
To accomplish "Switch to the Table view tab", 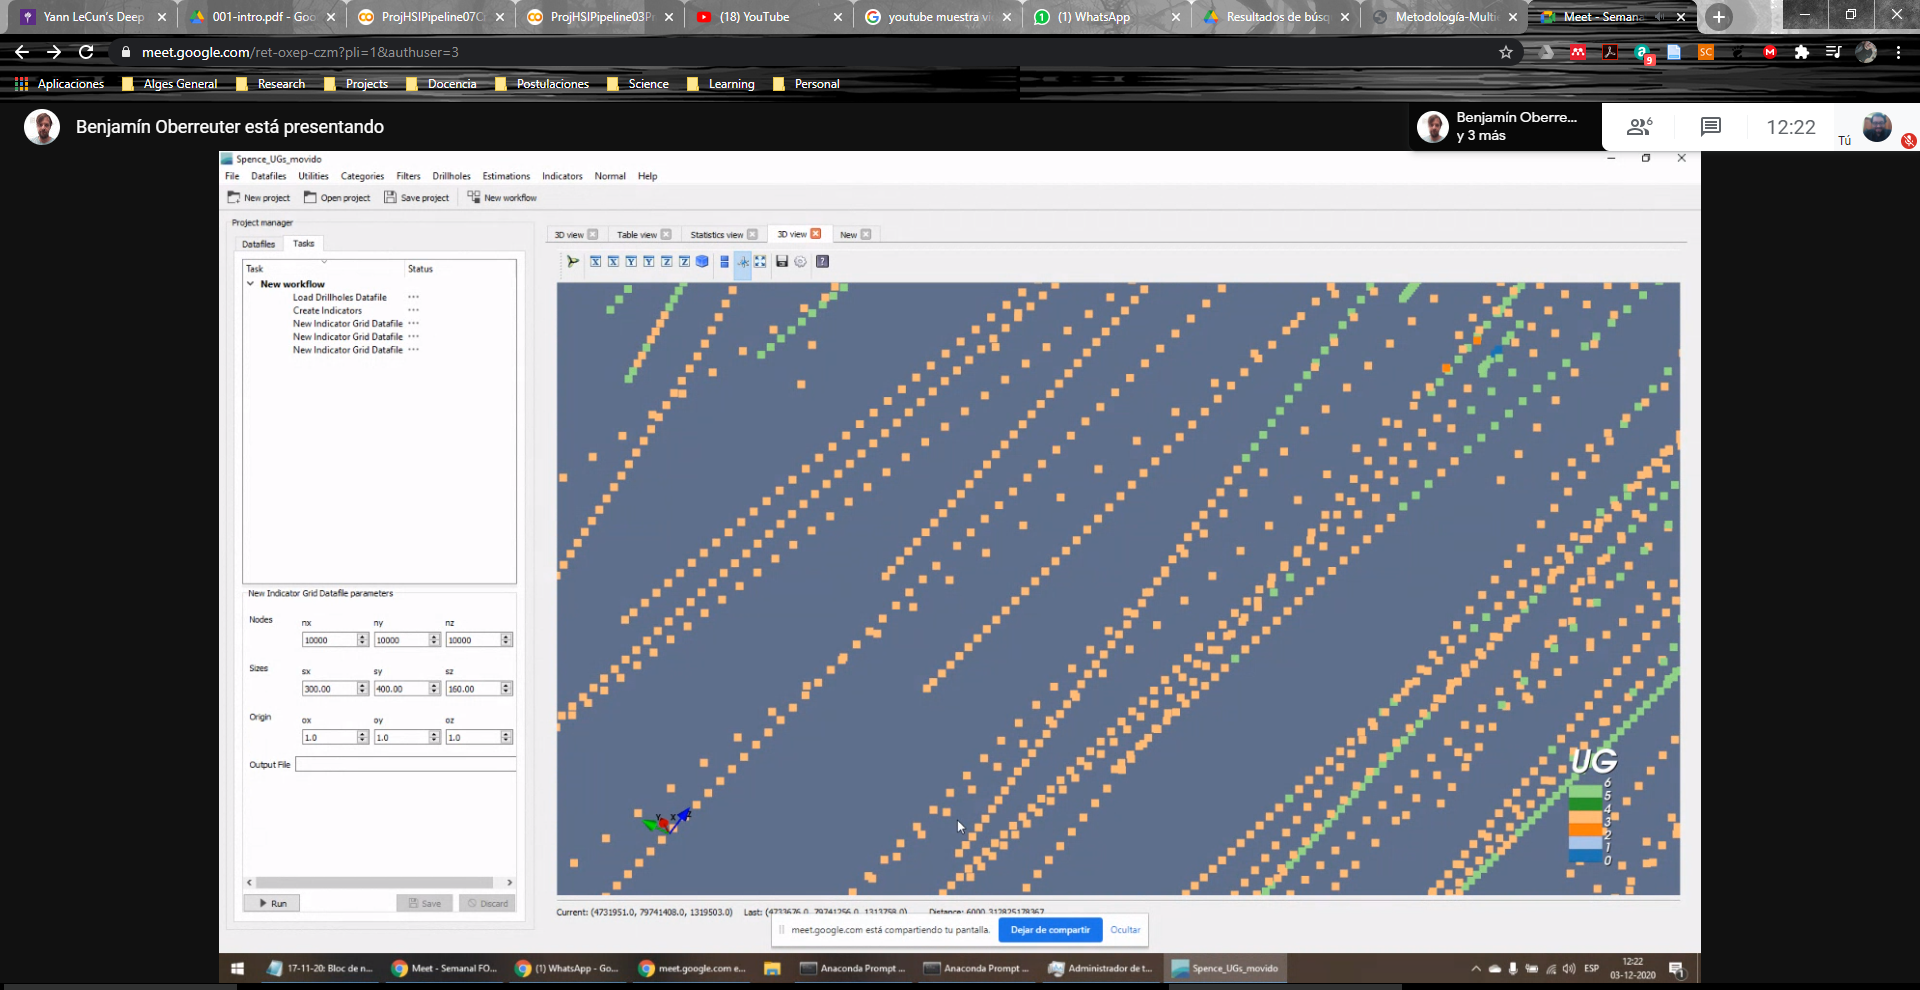I will (636, 235).
